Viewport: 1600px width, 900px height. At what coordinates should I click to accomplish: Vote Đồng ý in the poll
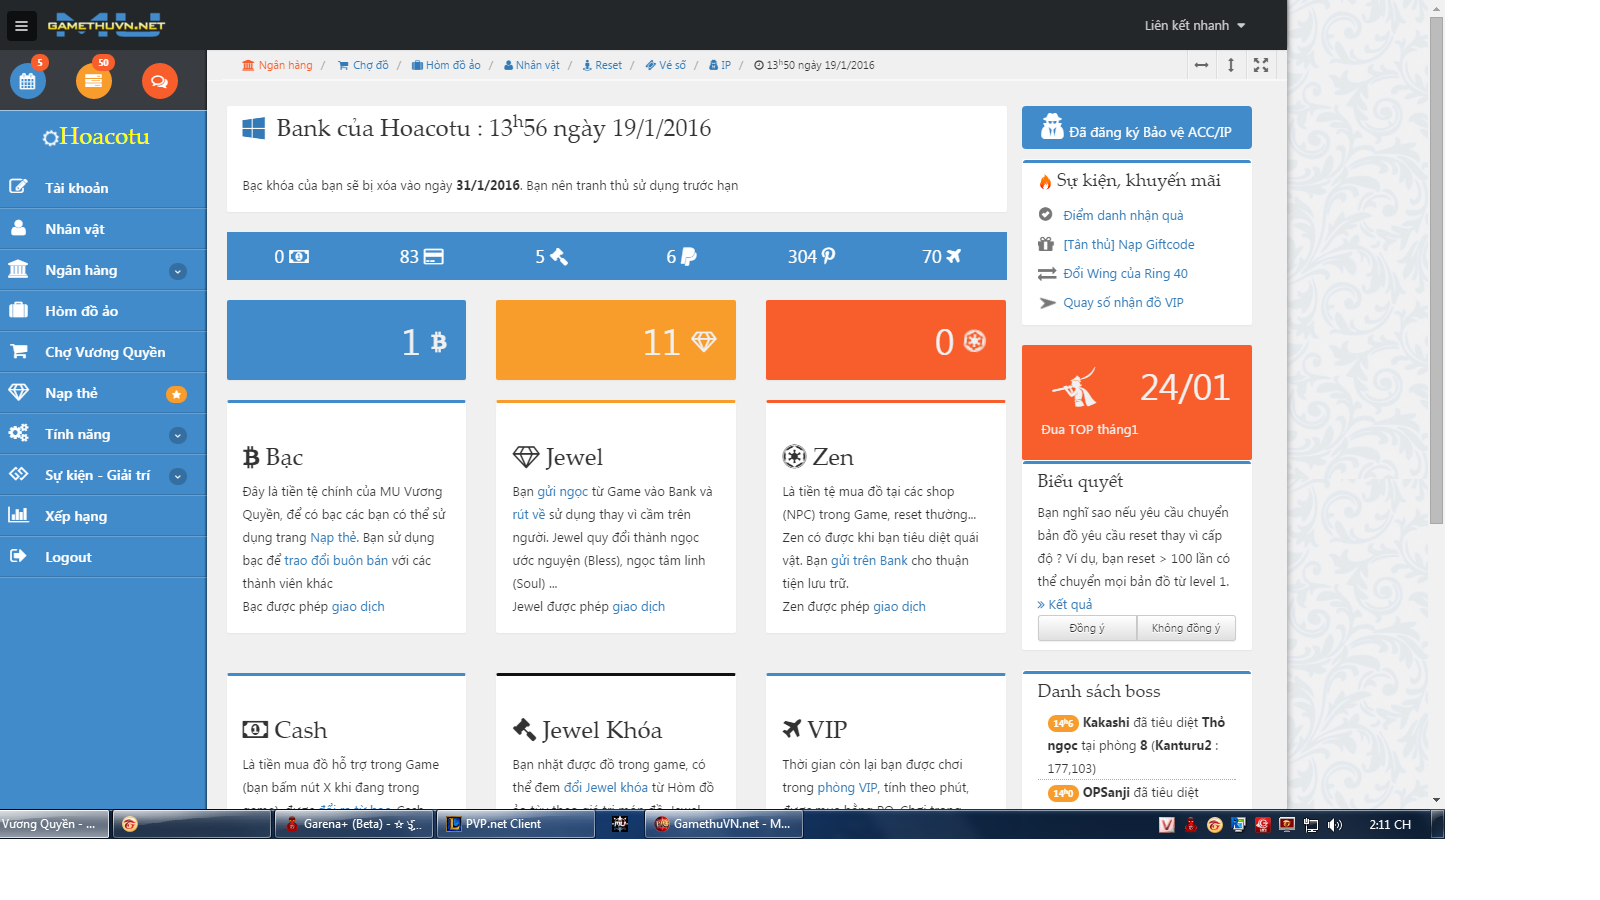tap(1087, 628)
